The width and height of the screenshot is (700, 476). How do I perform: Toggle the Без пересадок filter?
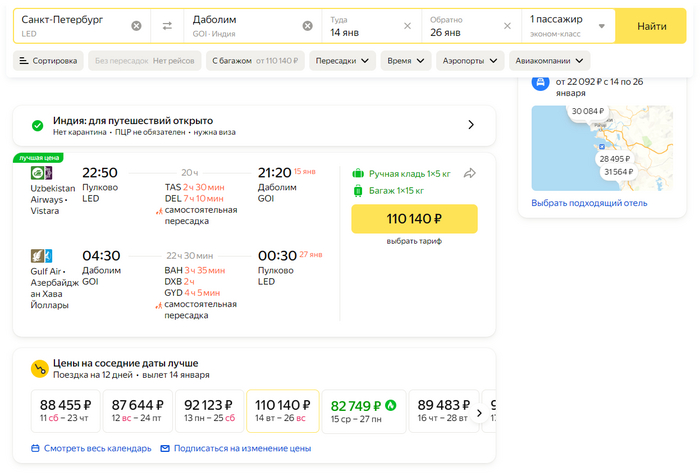coord(144,61)
